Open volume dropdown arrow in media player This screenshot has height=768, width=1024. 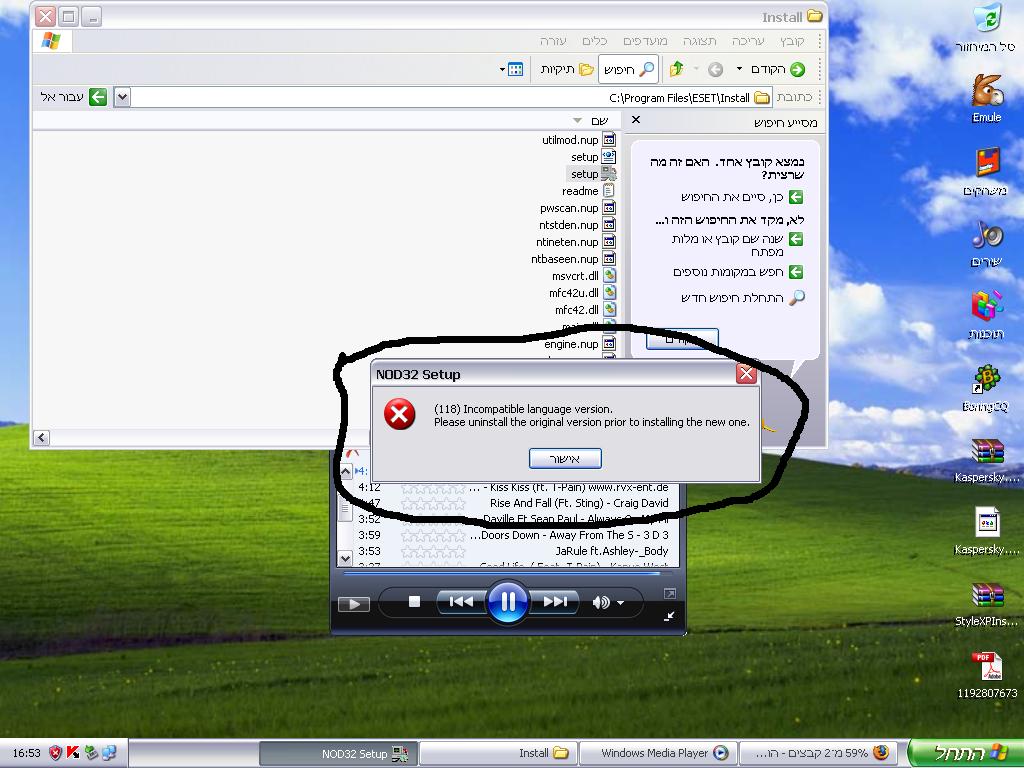tap(621, 603)
